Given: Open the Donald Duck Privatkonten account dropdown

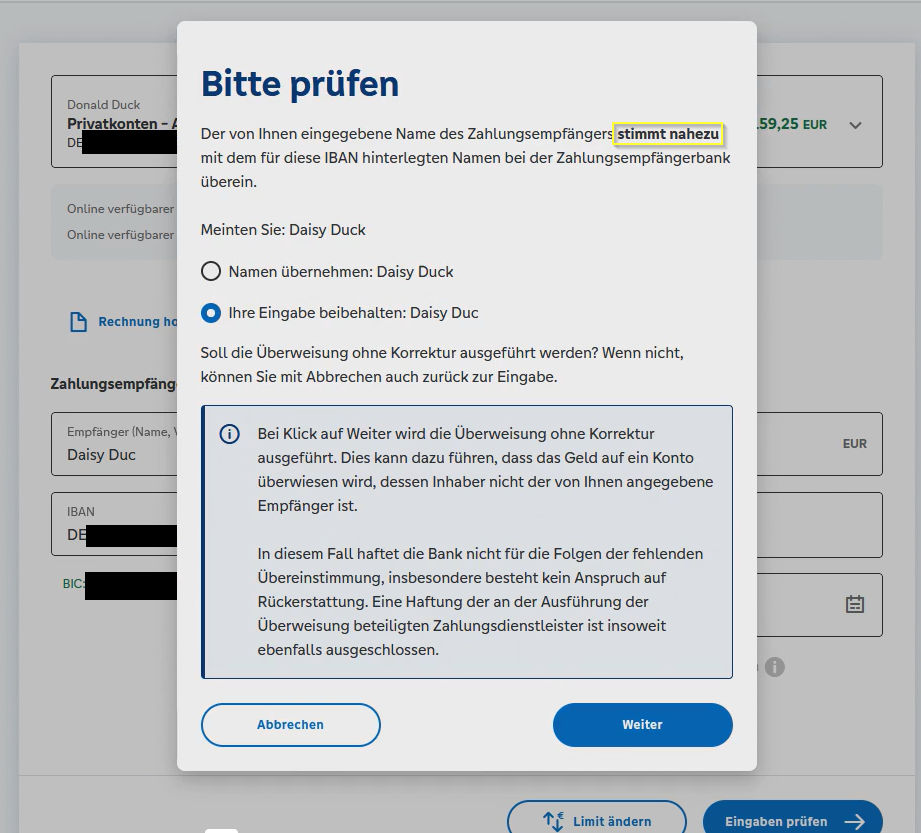Looking at the screenshot, I should coord(115,122).
